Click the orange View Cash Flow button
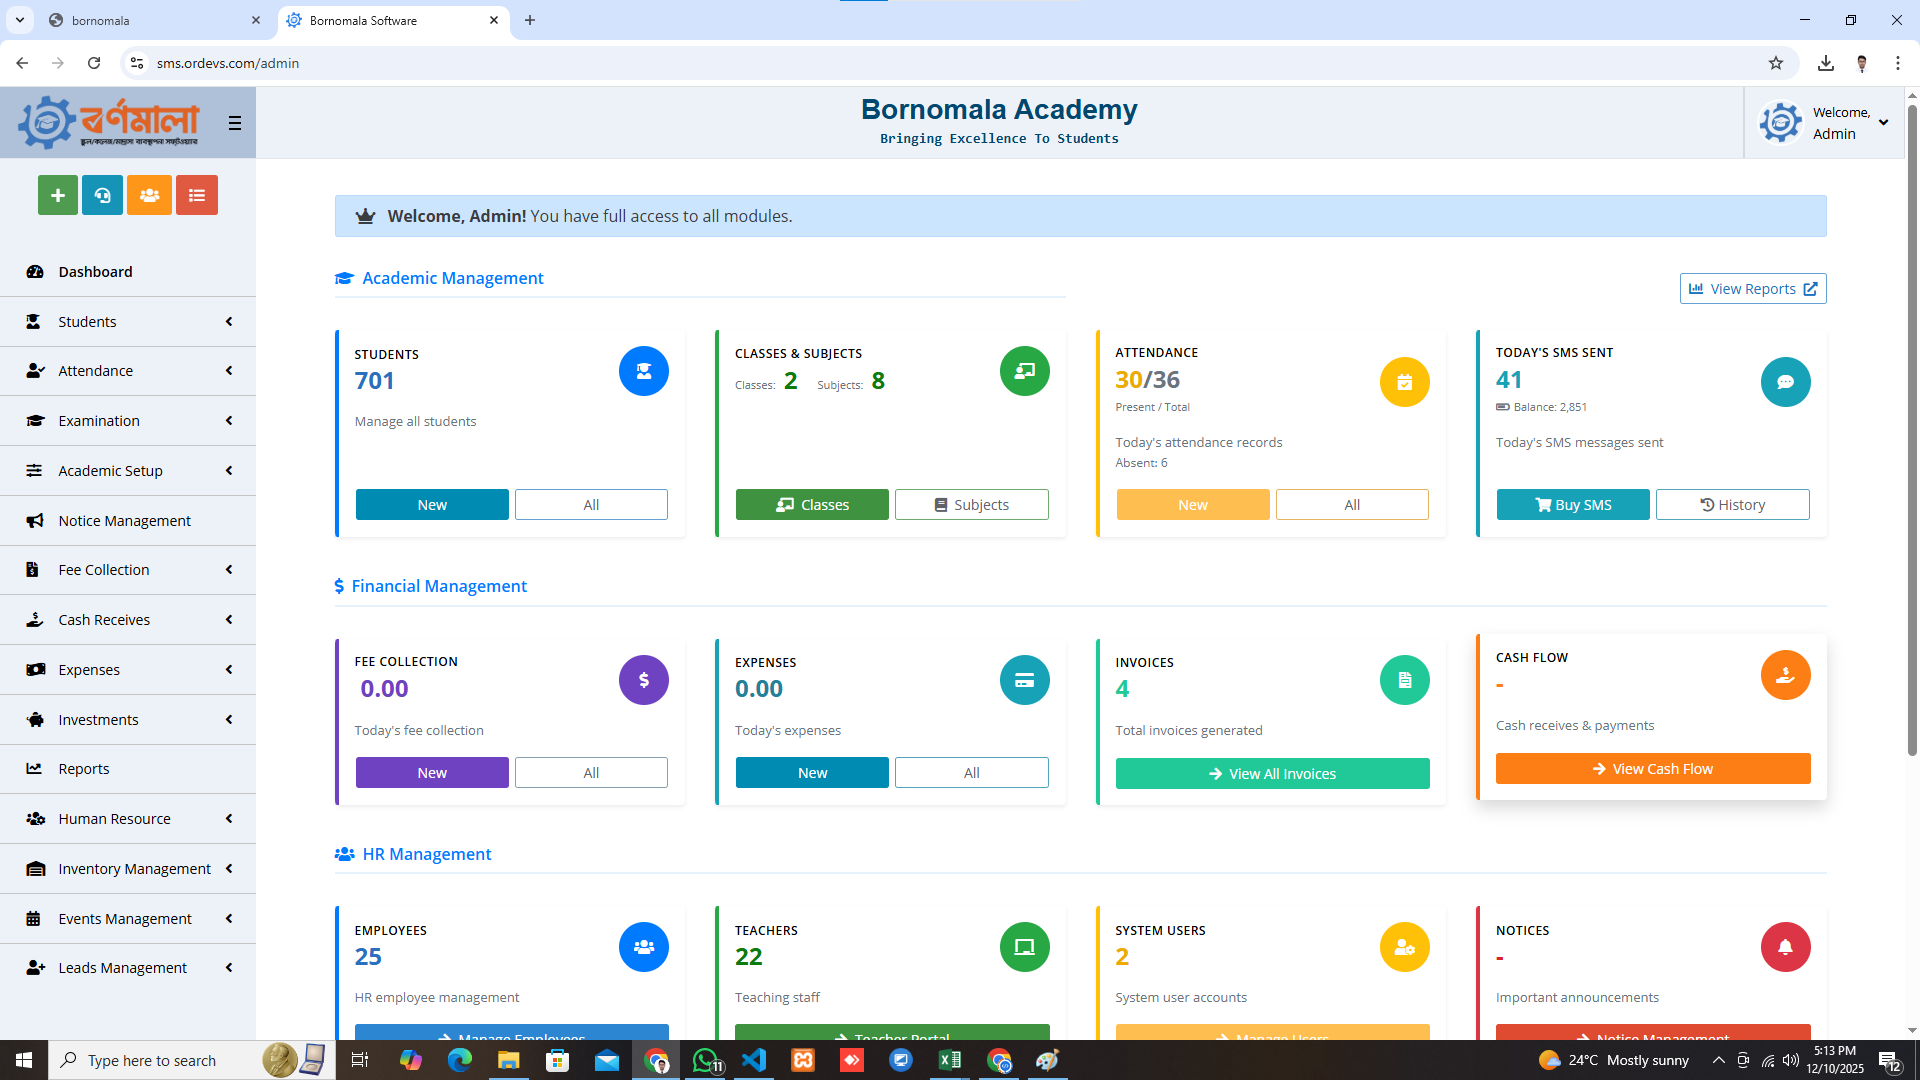This screenshot has width=1920, height=1080. [x=1652, y=769]
